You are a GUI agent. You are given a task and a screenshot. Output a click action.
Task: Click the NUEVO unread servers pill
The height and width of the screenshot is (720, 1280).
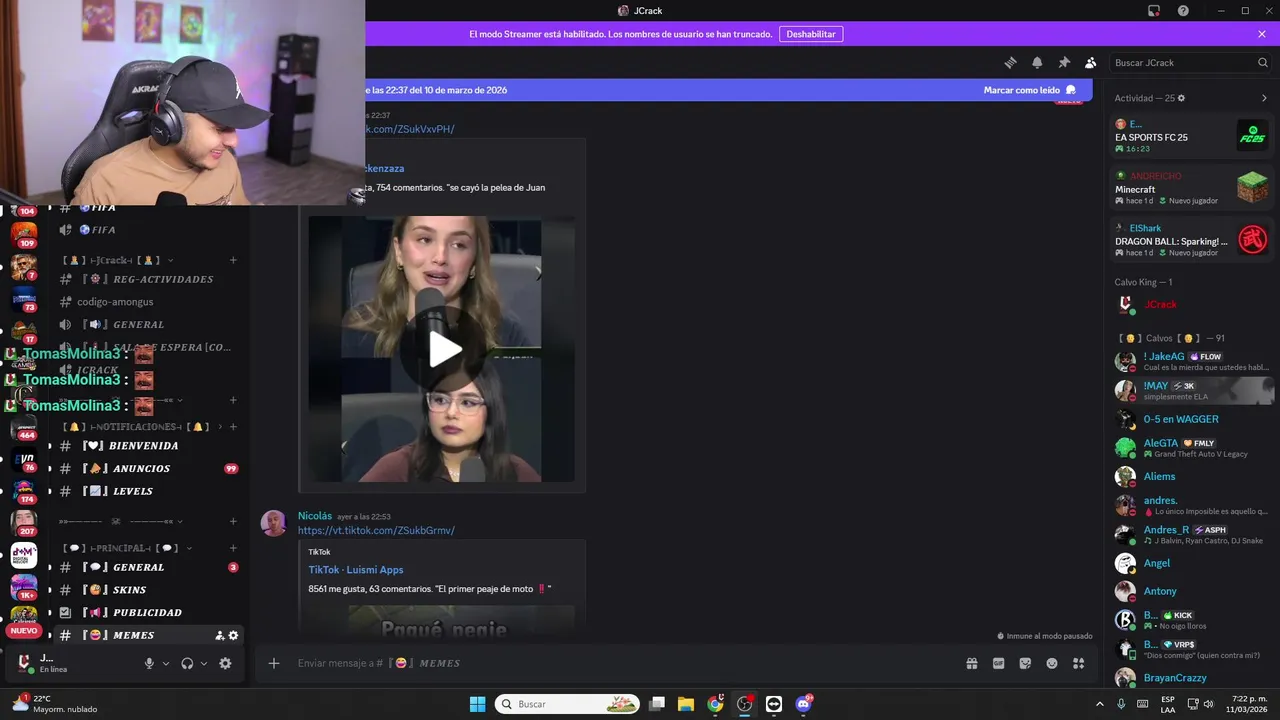24,631
